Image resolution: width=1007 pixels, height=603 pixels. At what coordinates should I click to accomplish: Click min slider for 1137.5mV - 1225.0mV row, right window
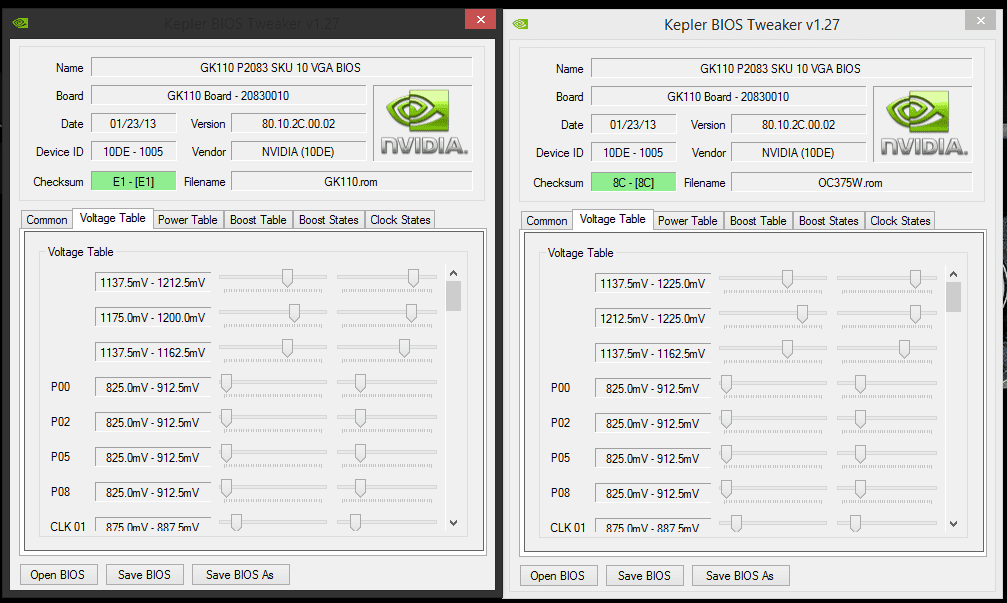pos(787,279)
